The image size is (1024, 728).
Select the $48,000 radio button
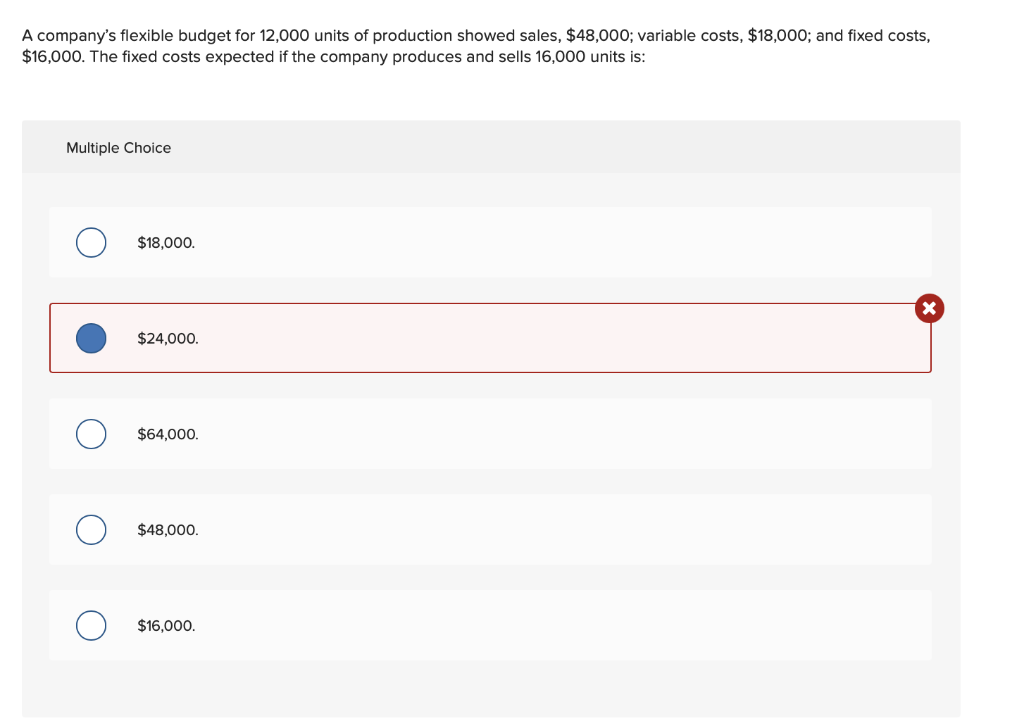91,530
